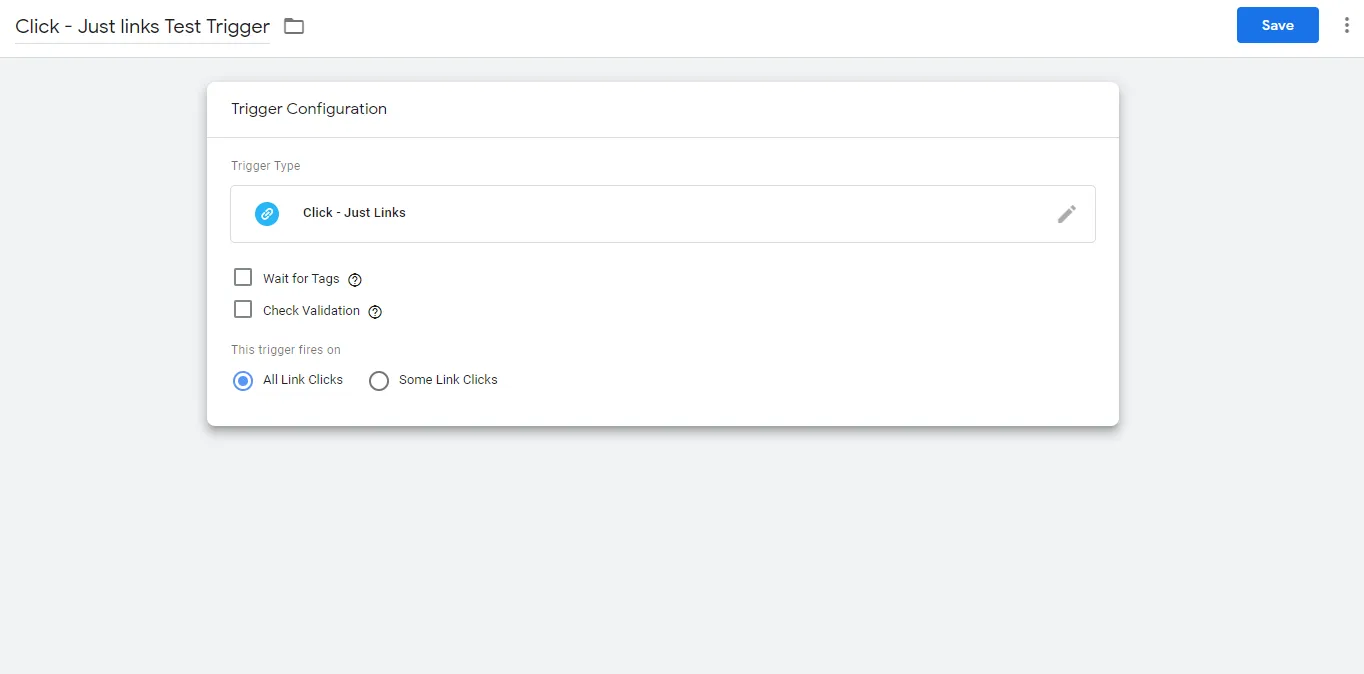1364x674 pixels.
Task: Click the Some Link Clicks label text
Action: click(448, 380)
